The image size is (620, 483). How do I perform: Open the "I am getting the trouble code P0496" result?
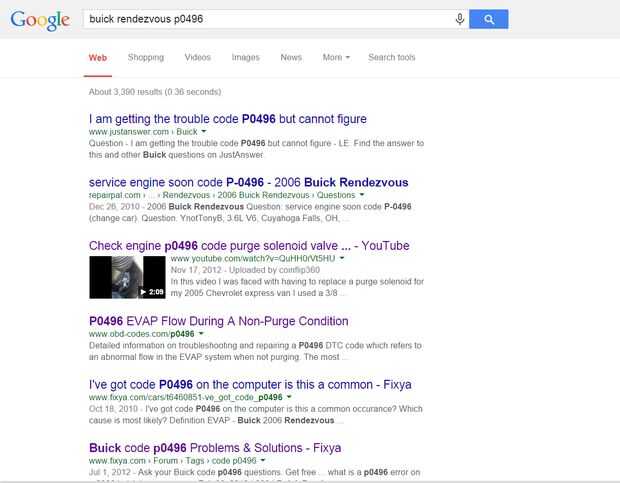point(228,119)
